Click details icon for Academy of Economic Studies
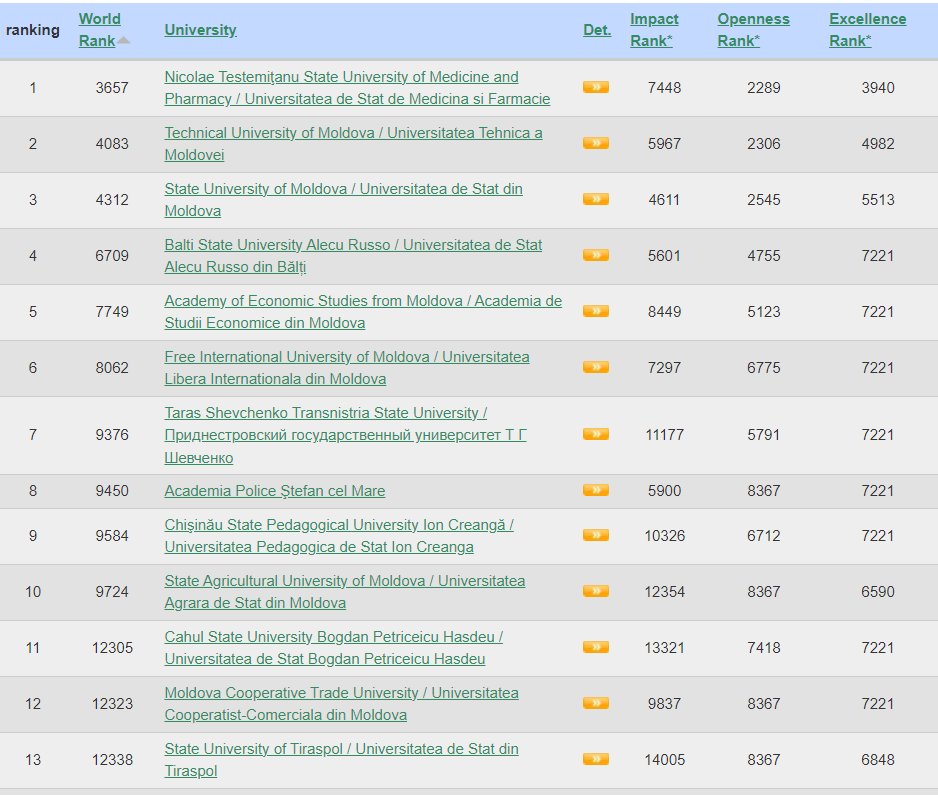938x795 pixels. (x=596, y=311)
